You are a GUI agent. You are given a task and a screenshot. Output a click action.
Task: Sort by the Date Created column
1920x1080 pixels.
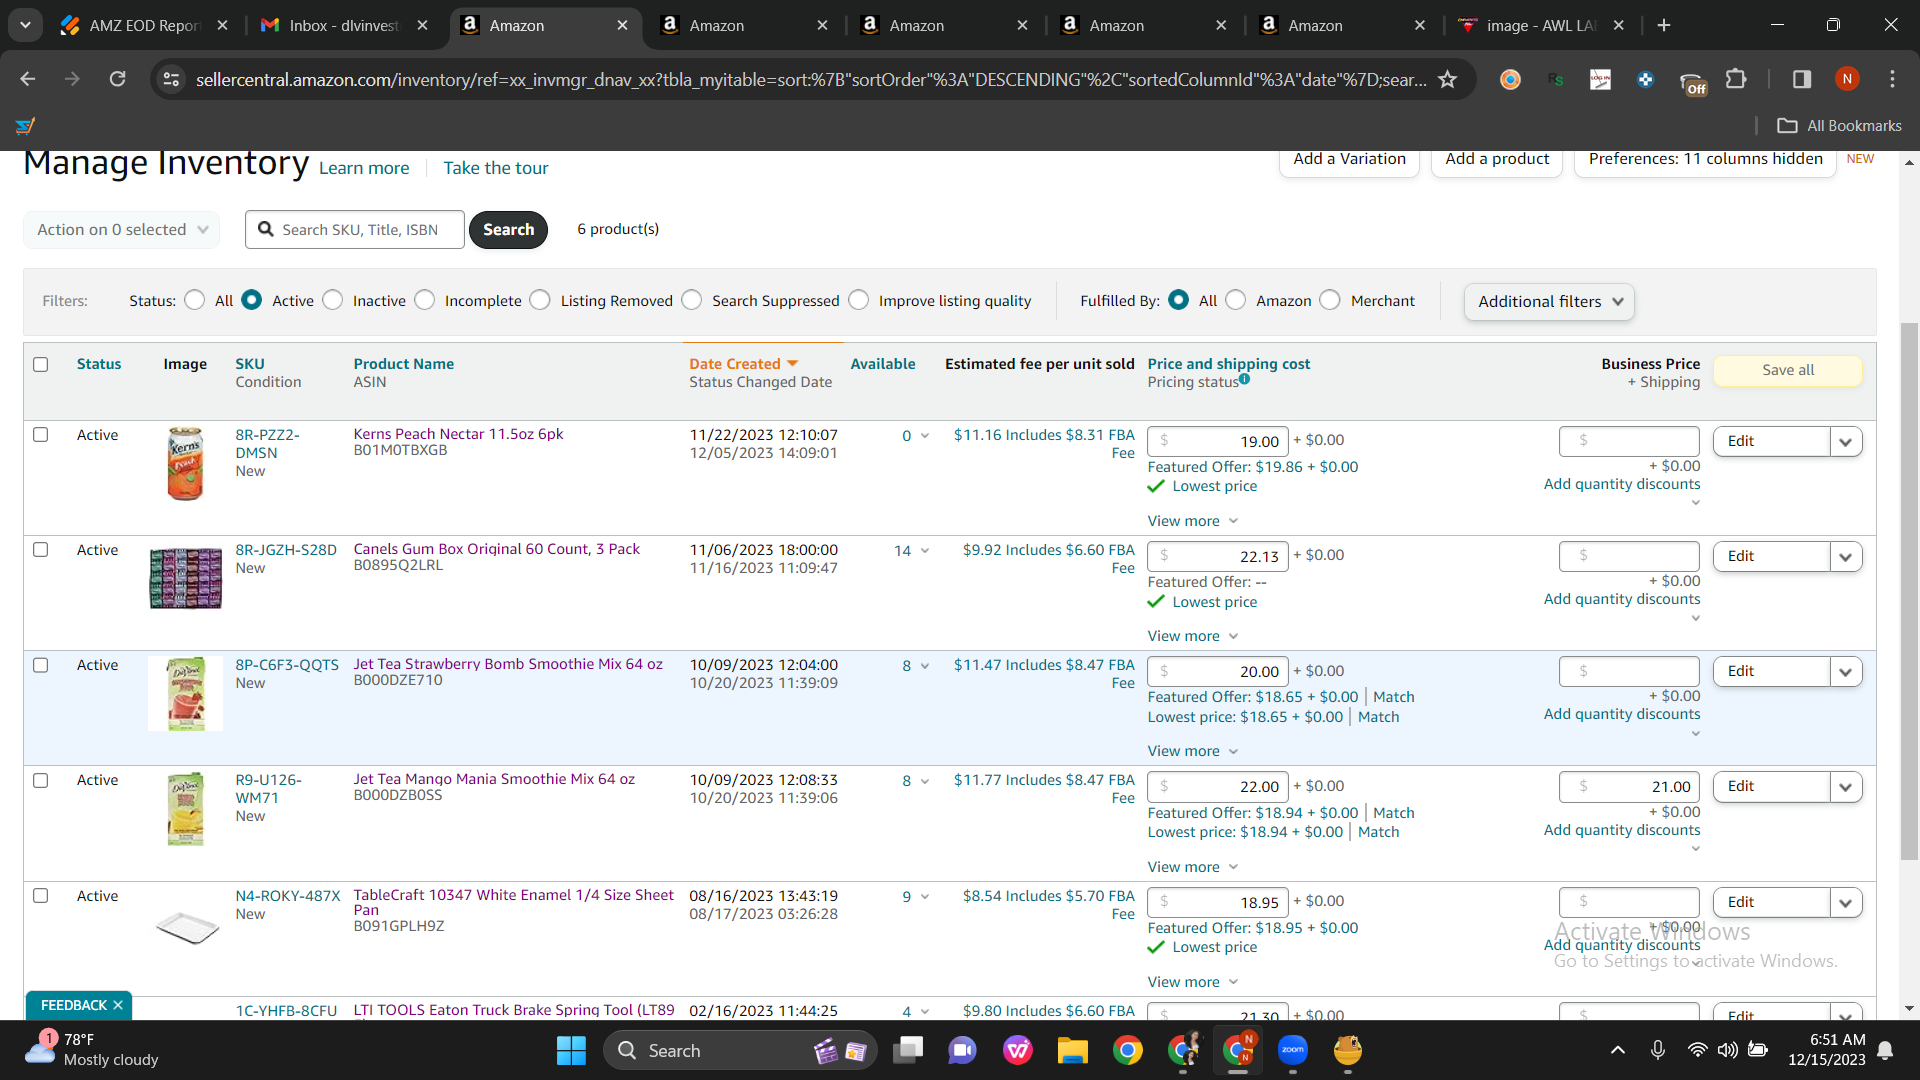[x=744, y=364]
